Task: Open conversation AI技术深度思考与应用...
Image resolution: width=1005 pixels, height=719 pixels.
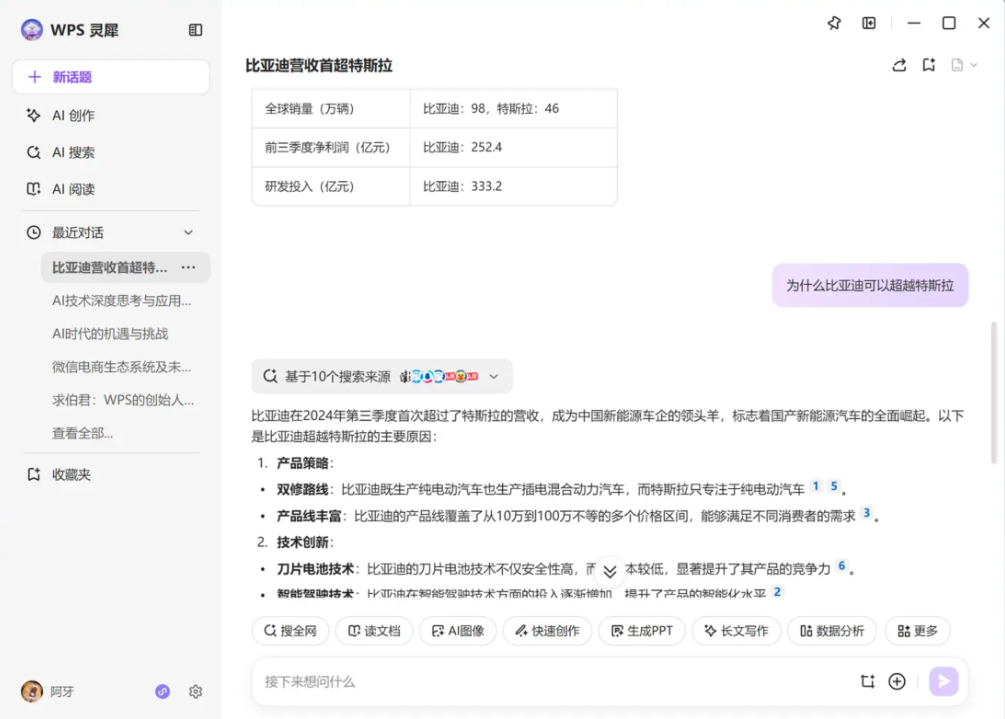Action: 121,301
